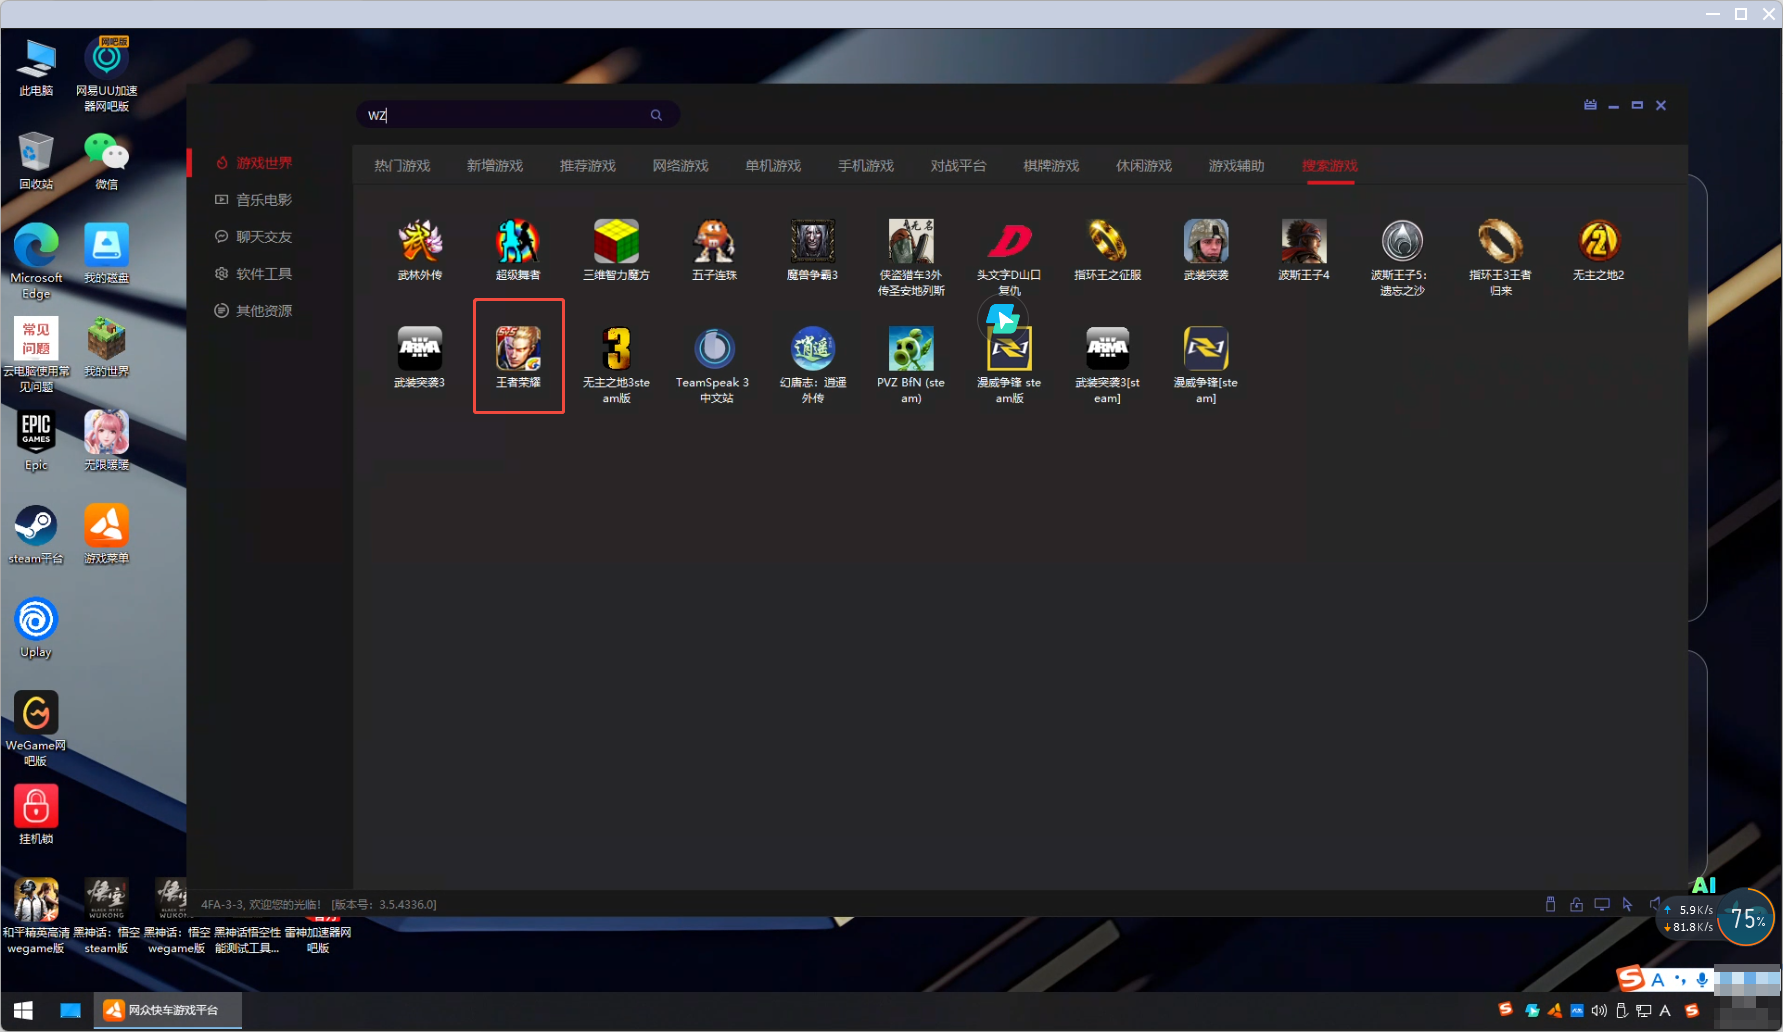The image size is (1783, 1032).
Task: Open 聊天交友 sidebar section
Action: click(255, 237)
